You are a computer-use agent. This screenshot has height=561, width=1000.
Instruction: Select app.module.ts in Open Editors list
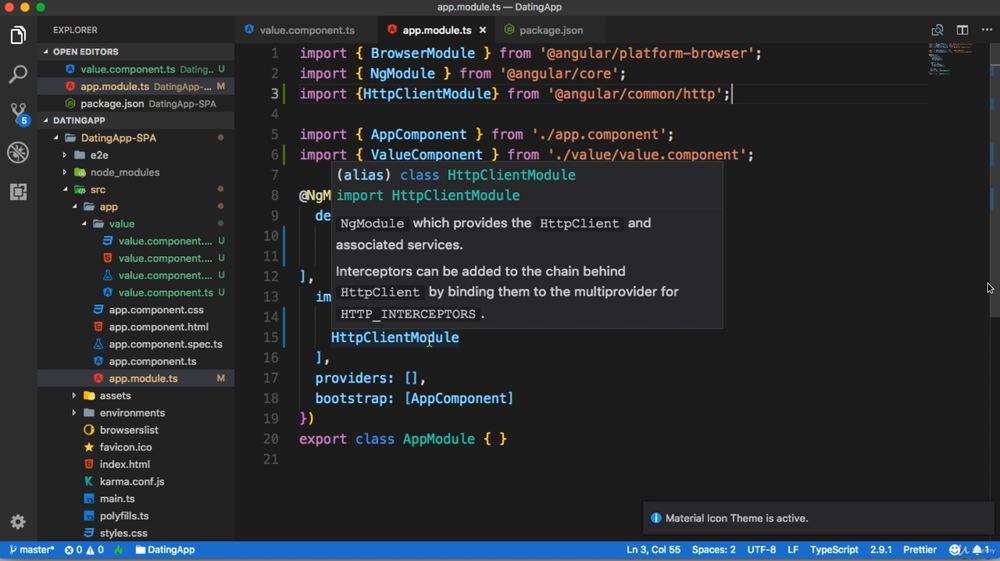click(x=136, y=86)
